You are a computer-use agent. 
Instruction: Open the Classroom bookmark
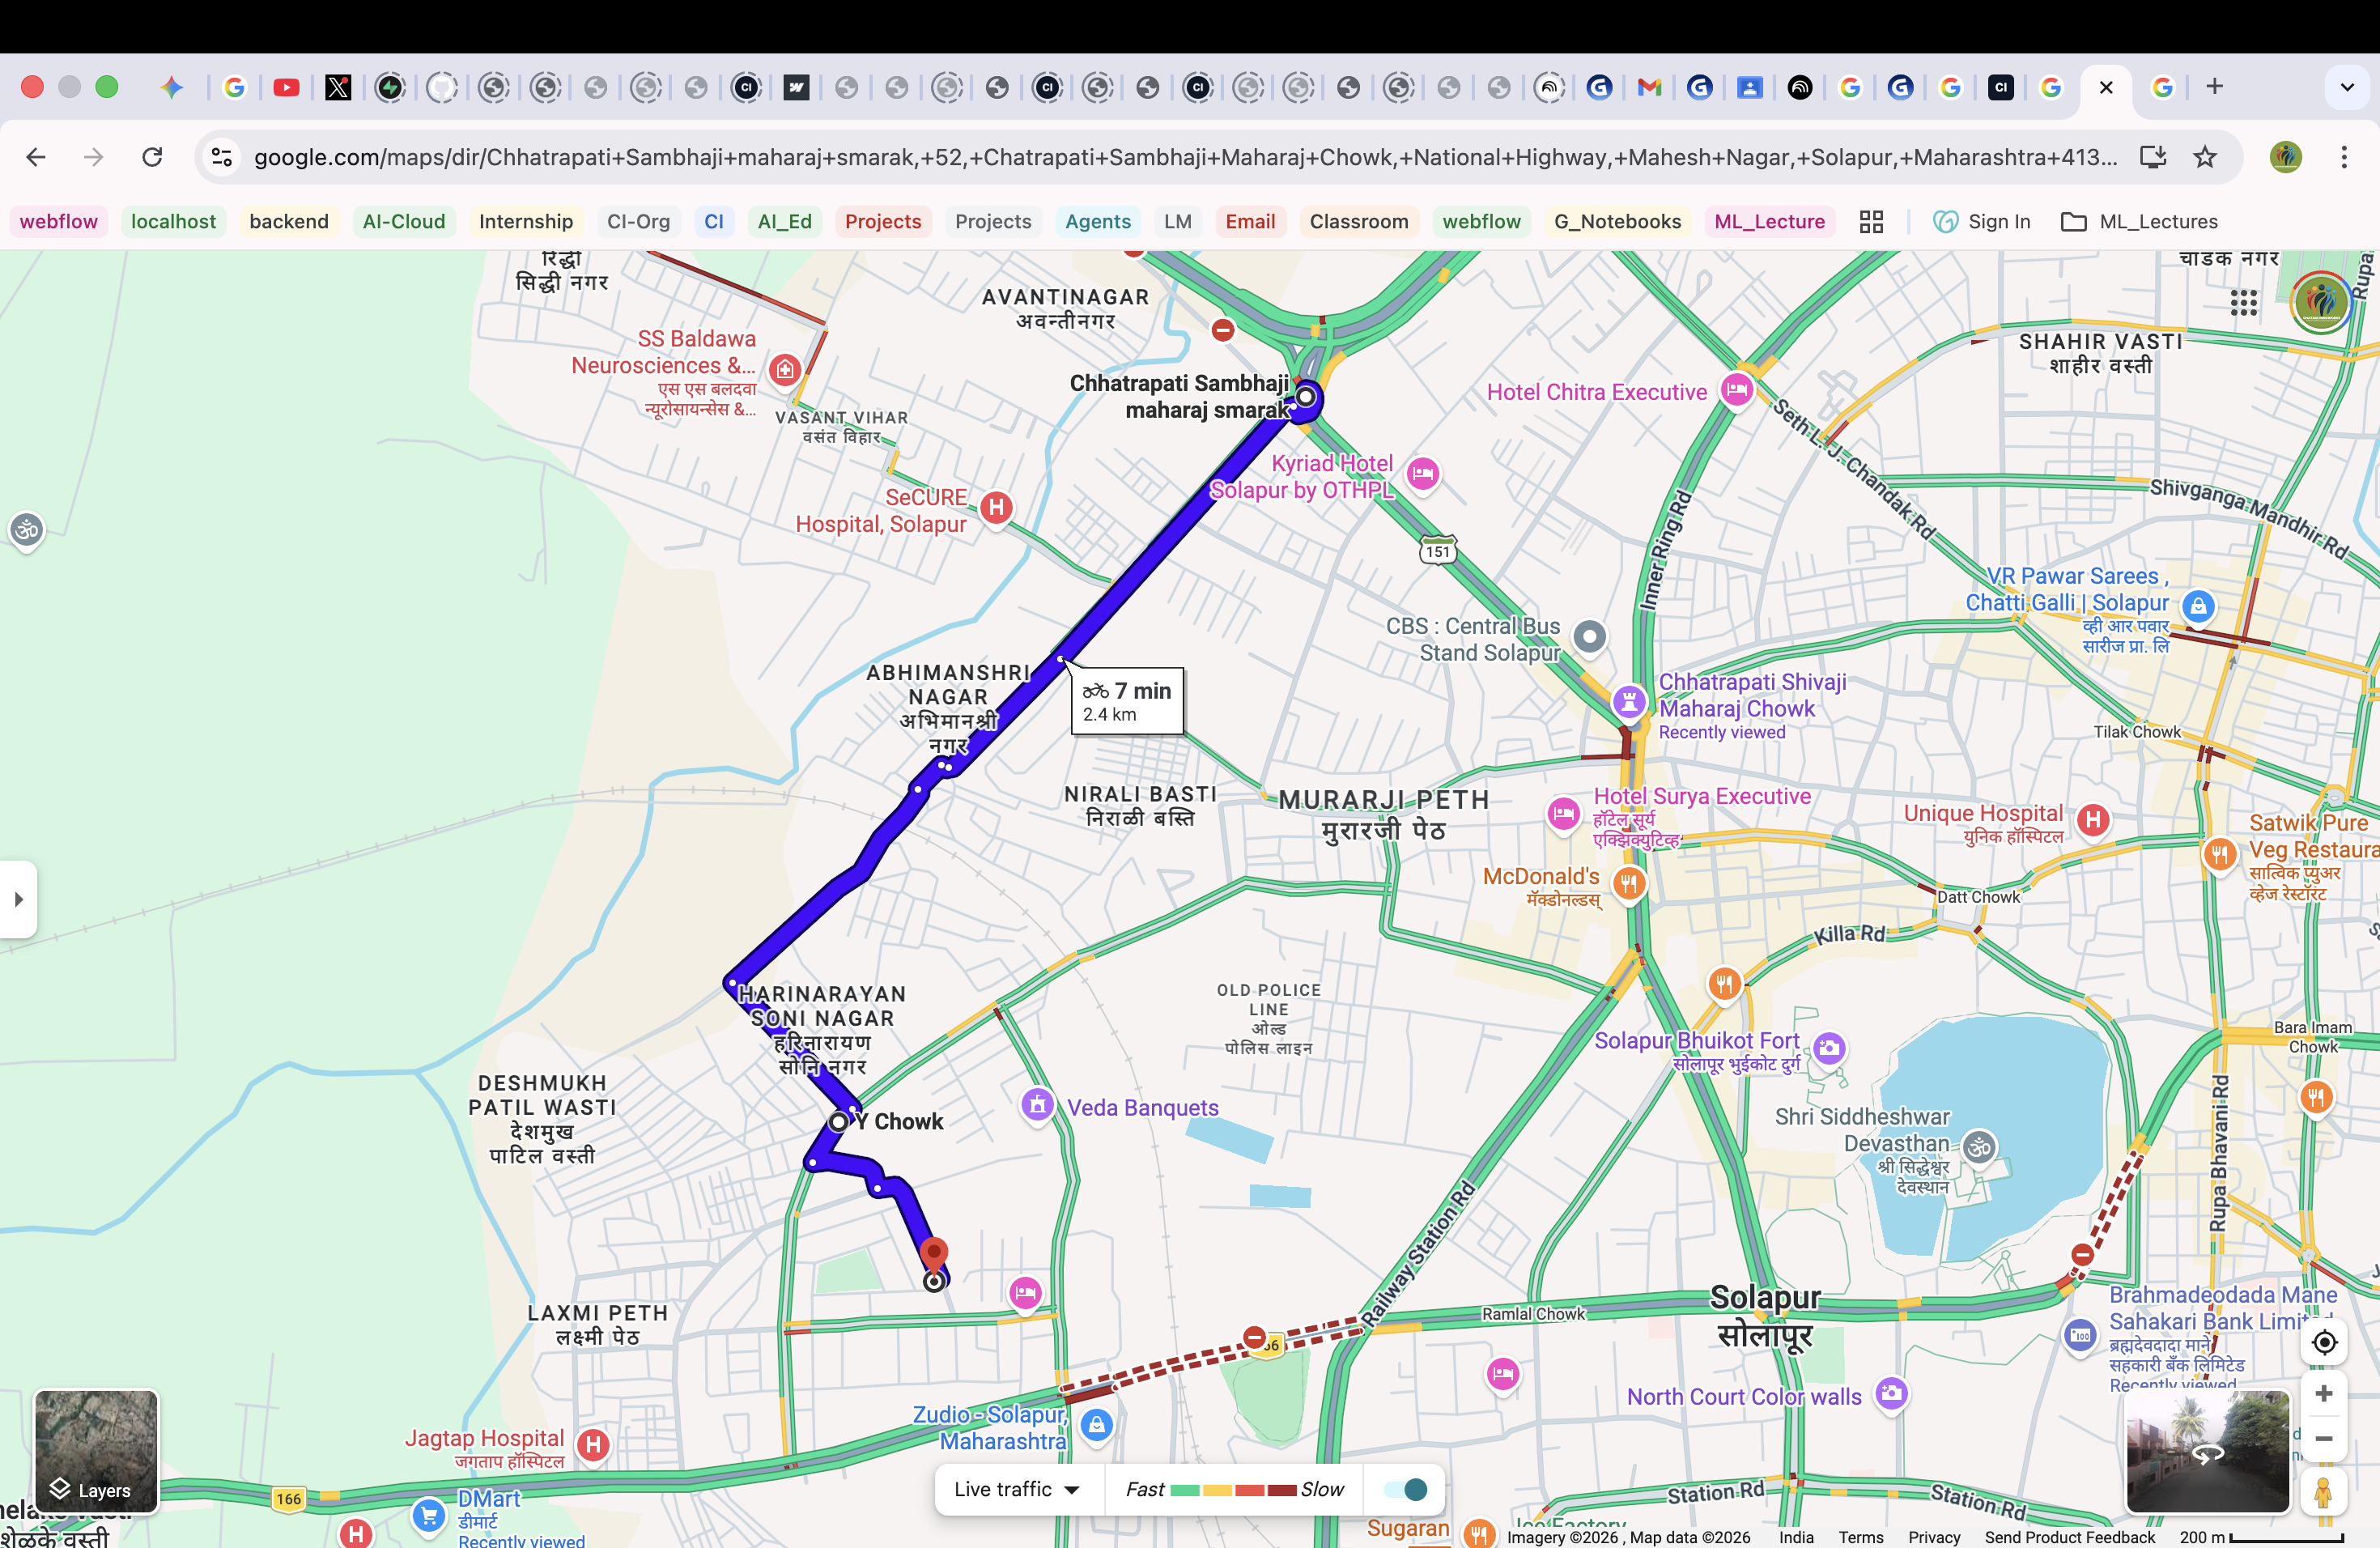click(1358, 221)
